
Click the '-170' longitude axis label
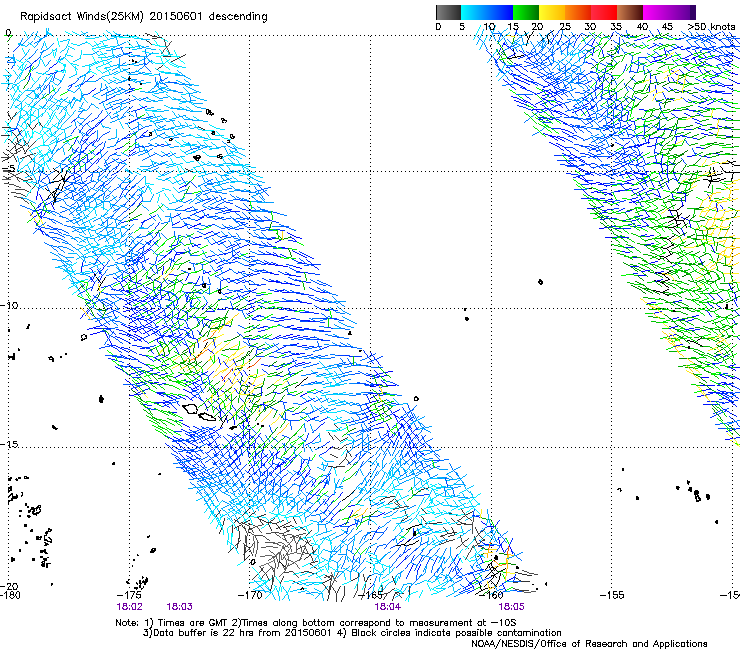pyautogui.click(x=250, y=595)
